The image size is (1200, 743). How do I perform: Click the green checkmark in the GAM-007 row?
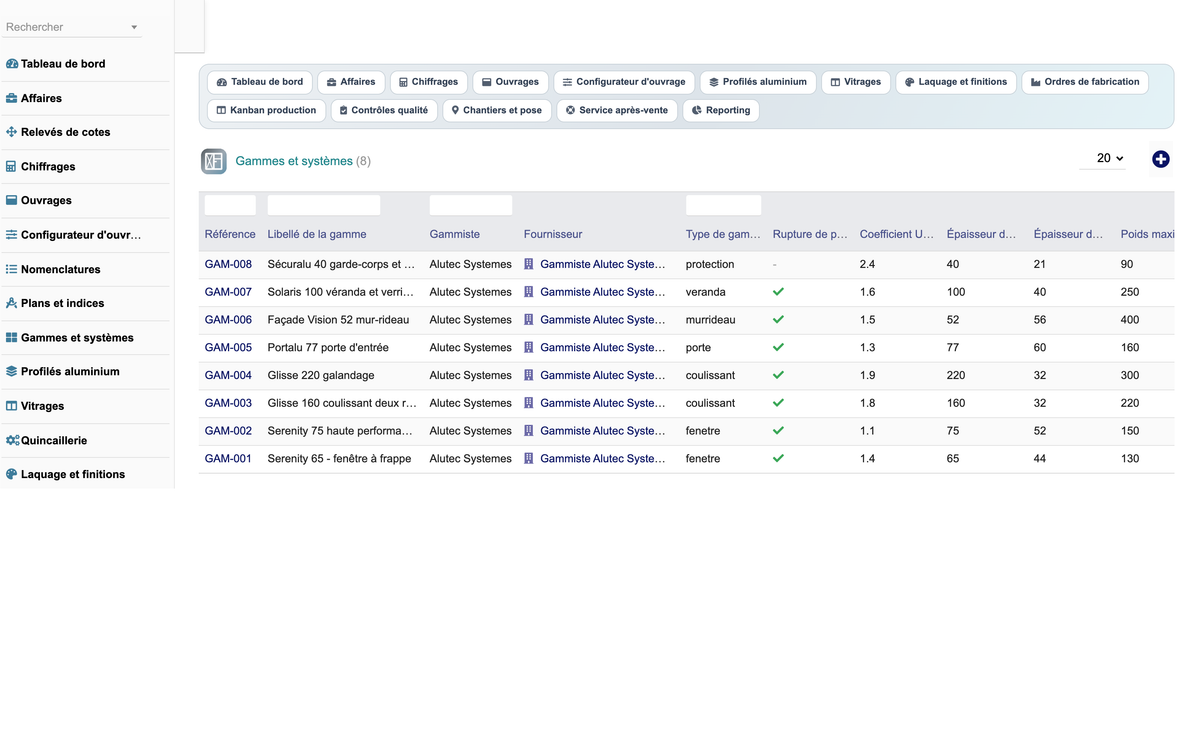779,292
